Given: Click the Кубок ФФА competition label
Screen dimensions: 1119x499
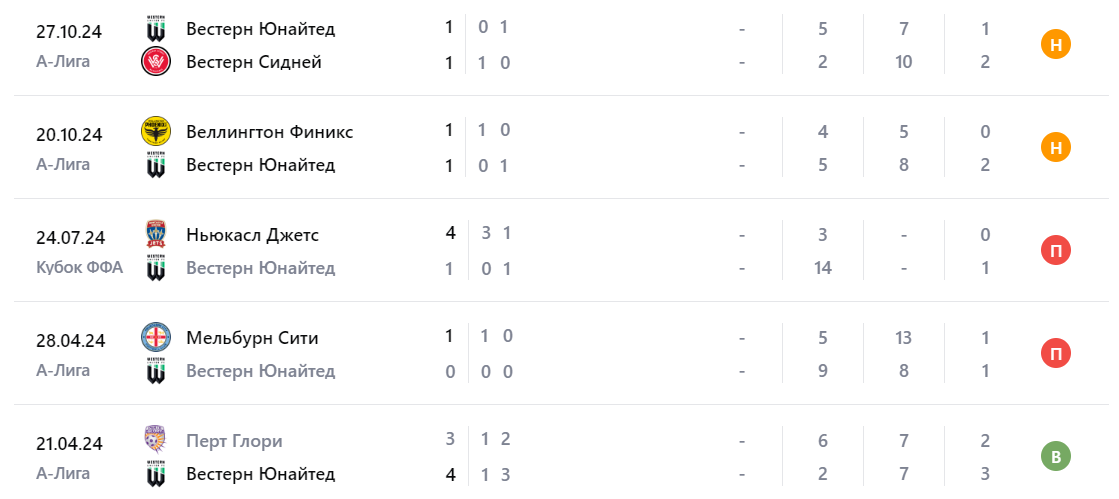Looking at the screenshot, I should (x=79, y=267).
